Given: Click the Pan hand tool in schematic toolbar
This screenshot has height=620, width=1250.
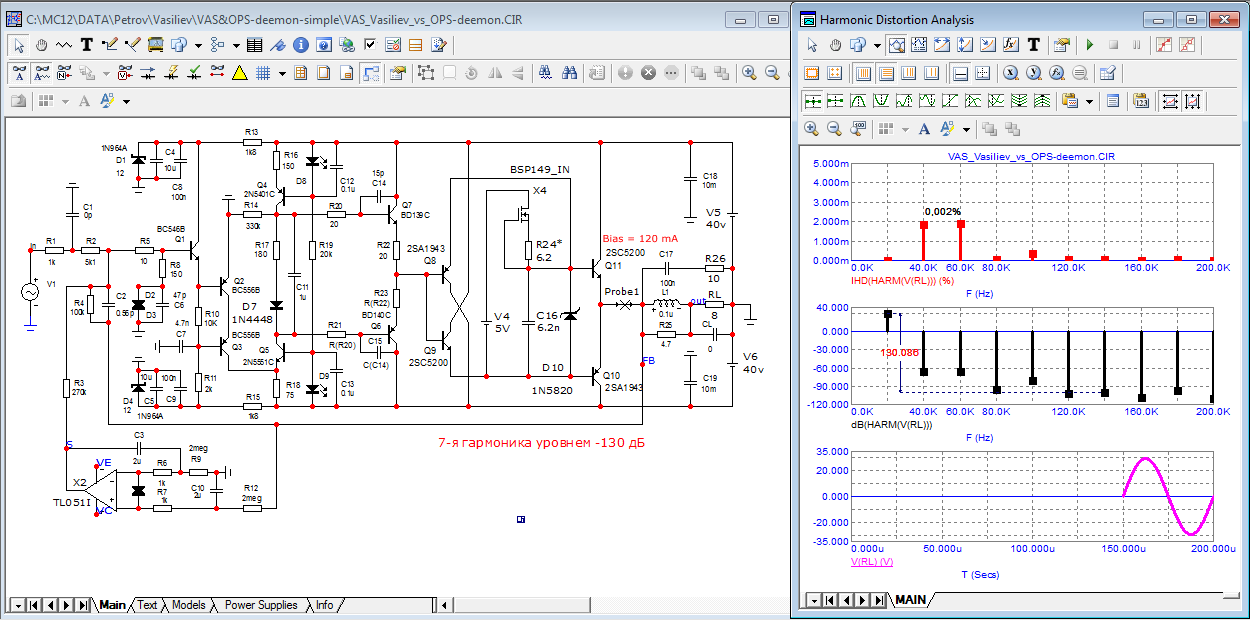Looking at the screenshot, I should (x=42, y=45).
